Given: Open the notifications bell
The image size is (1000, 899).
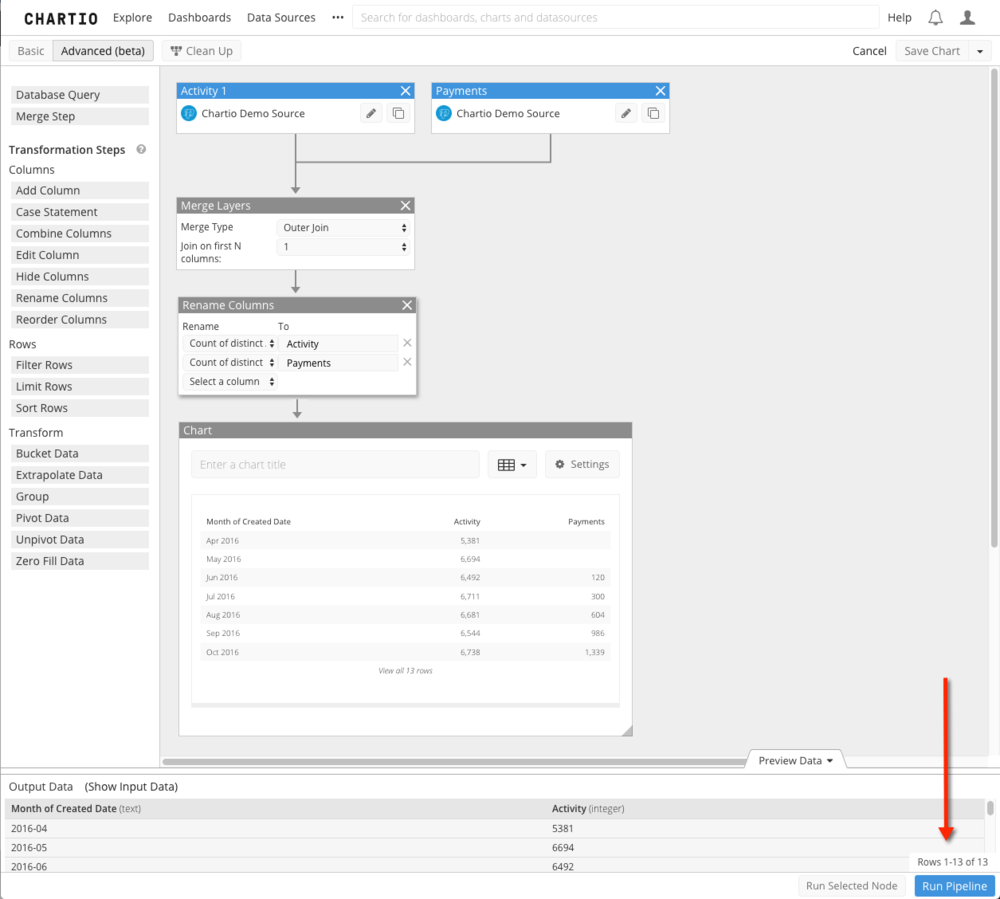Looking at the screenshot, I should pyautogui.click(x=935, y=18).
